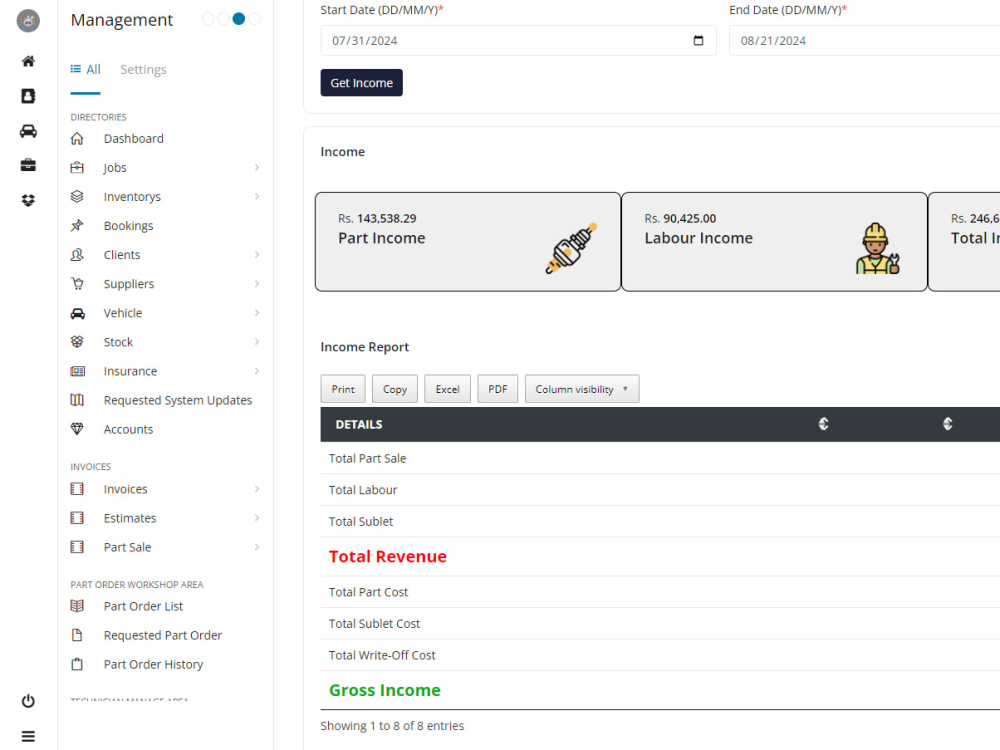Open the Column visibility dropdown
Screen dimensions: 1000x750
(582, 389)
